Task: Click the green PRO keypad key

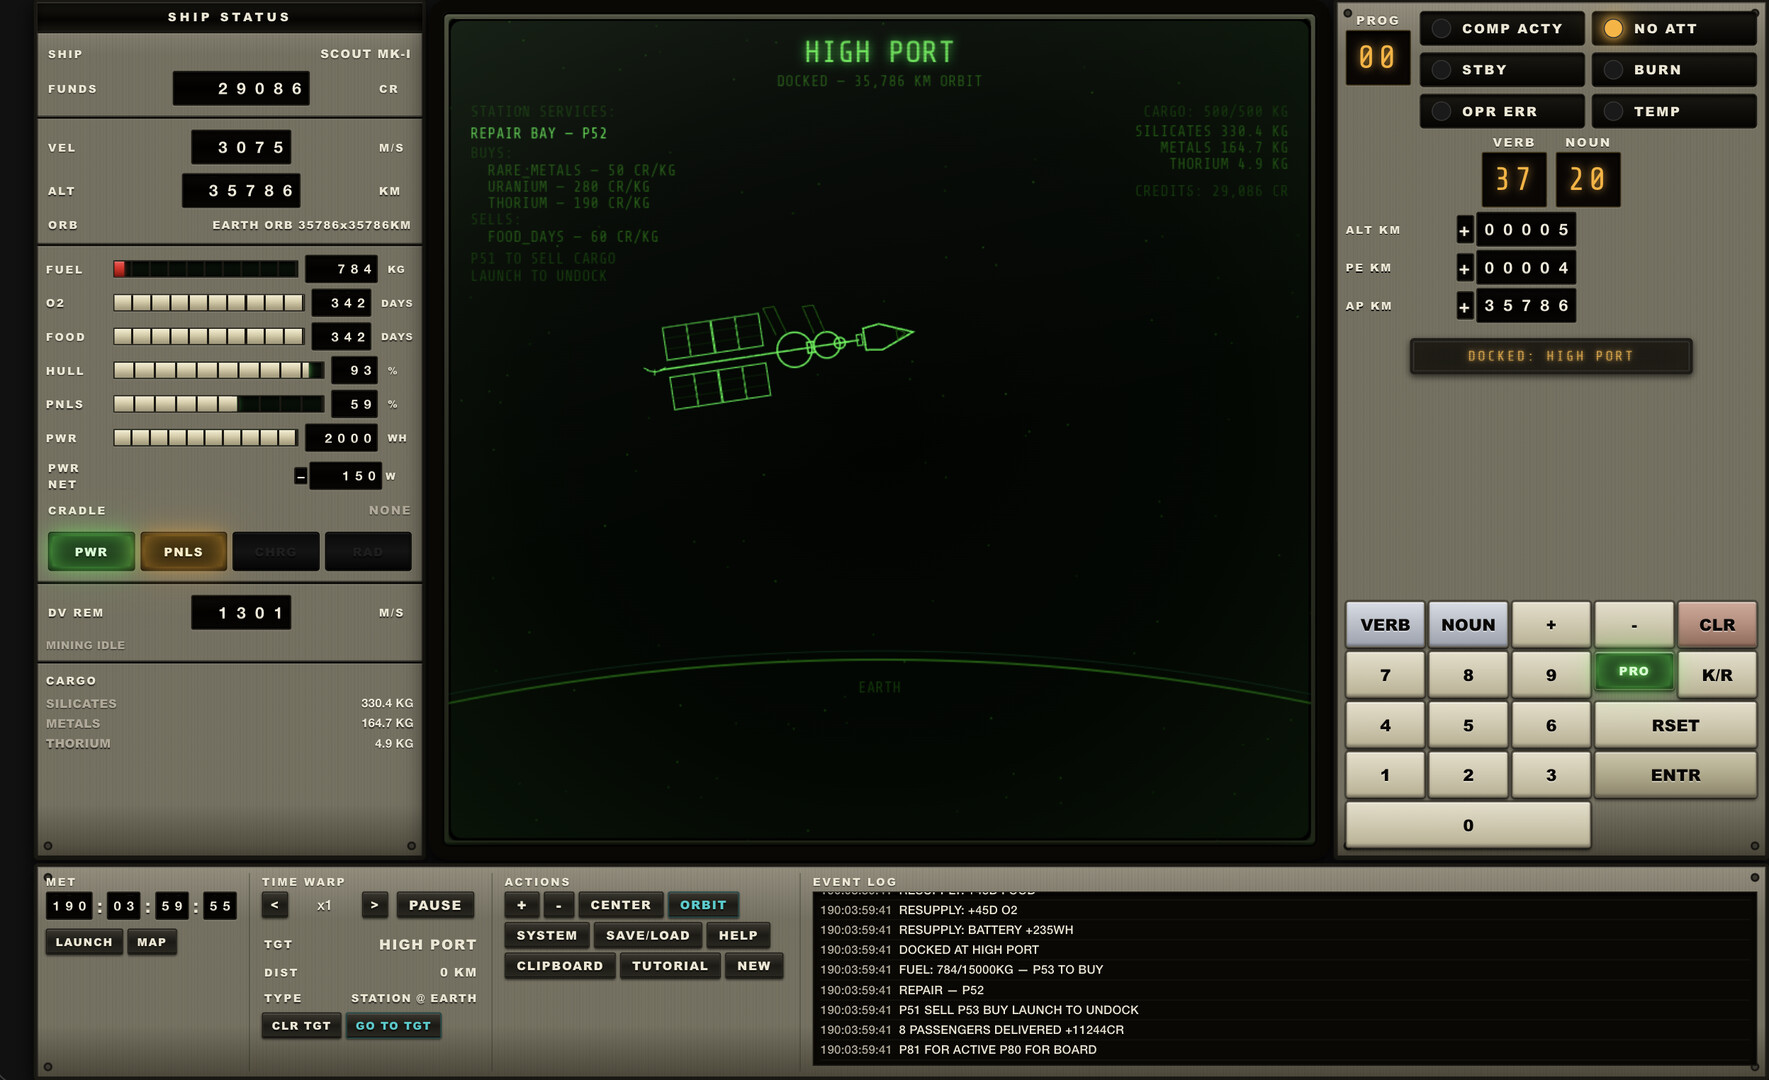Action: pyautogui.click(x=1633, y=672)
